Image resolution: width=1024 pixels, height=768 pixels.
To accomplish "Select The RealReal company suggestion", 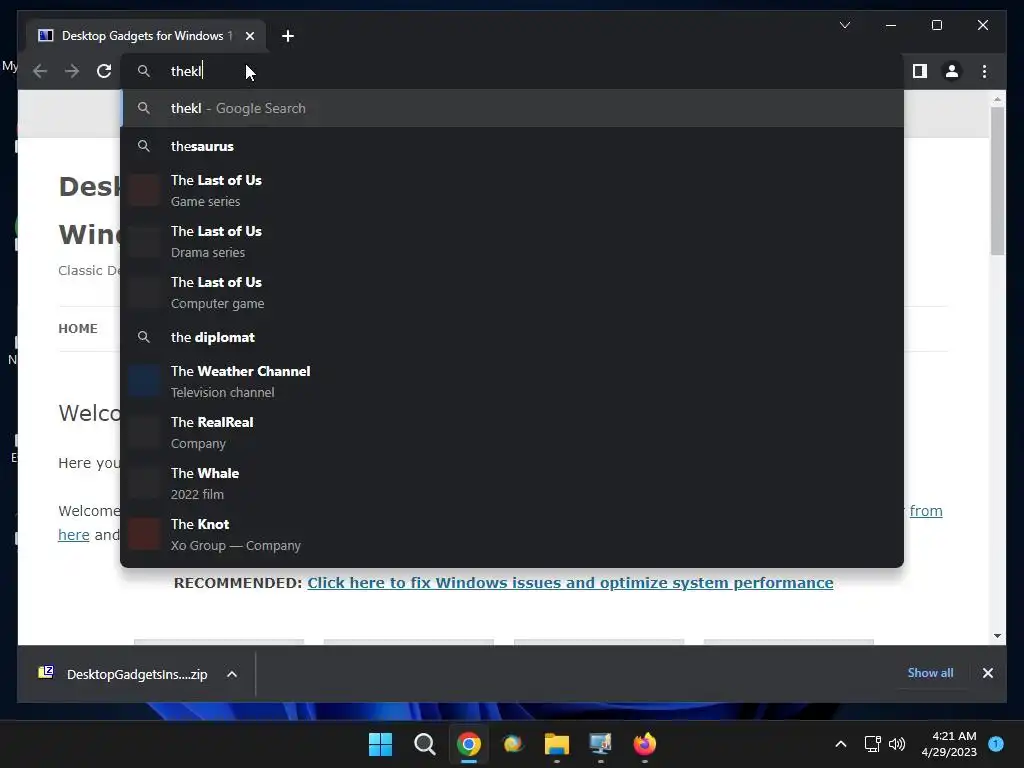I will 512,432.
